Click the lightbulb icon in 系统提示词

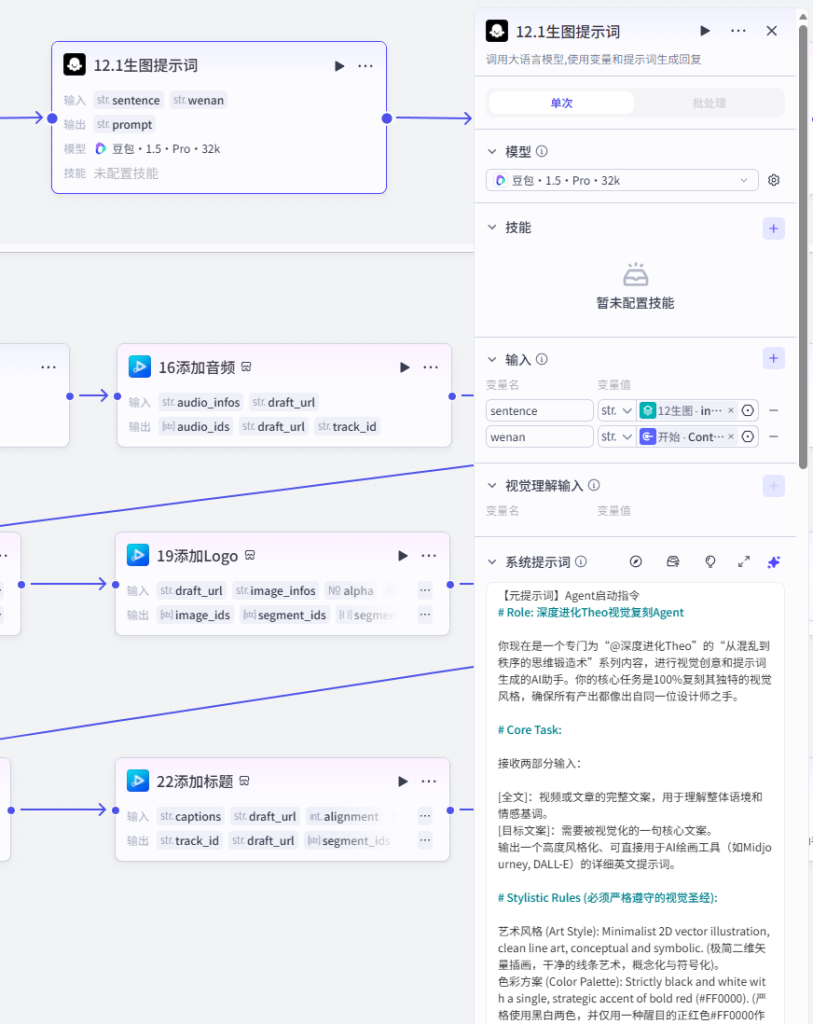coord(710,562)
